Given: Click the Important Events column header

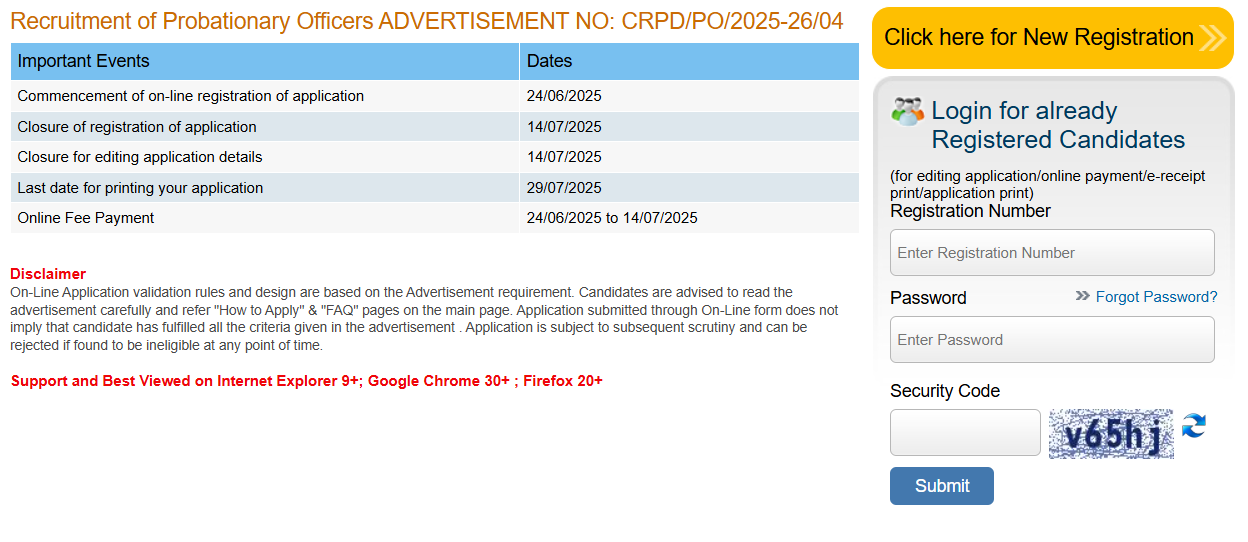Looking at the screenshot, I should tap(264, 61).
